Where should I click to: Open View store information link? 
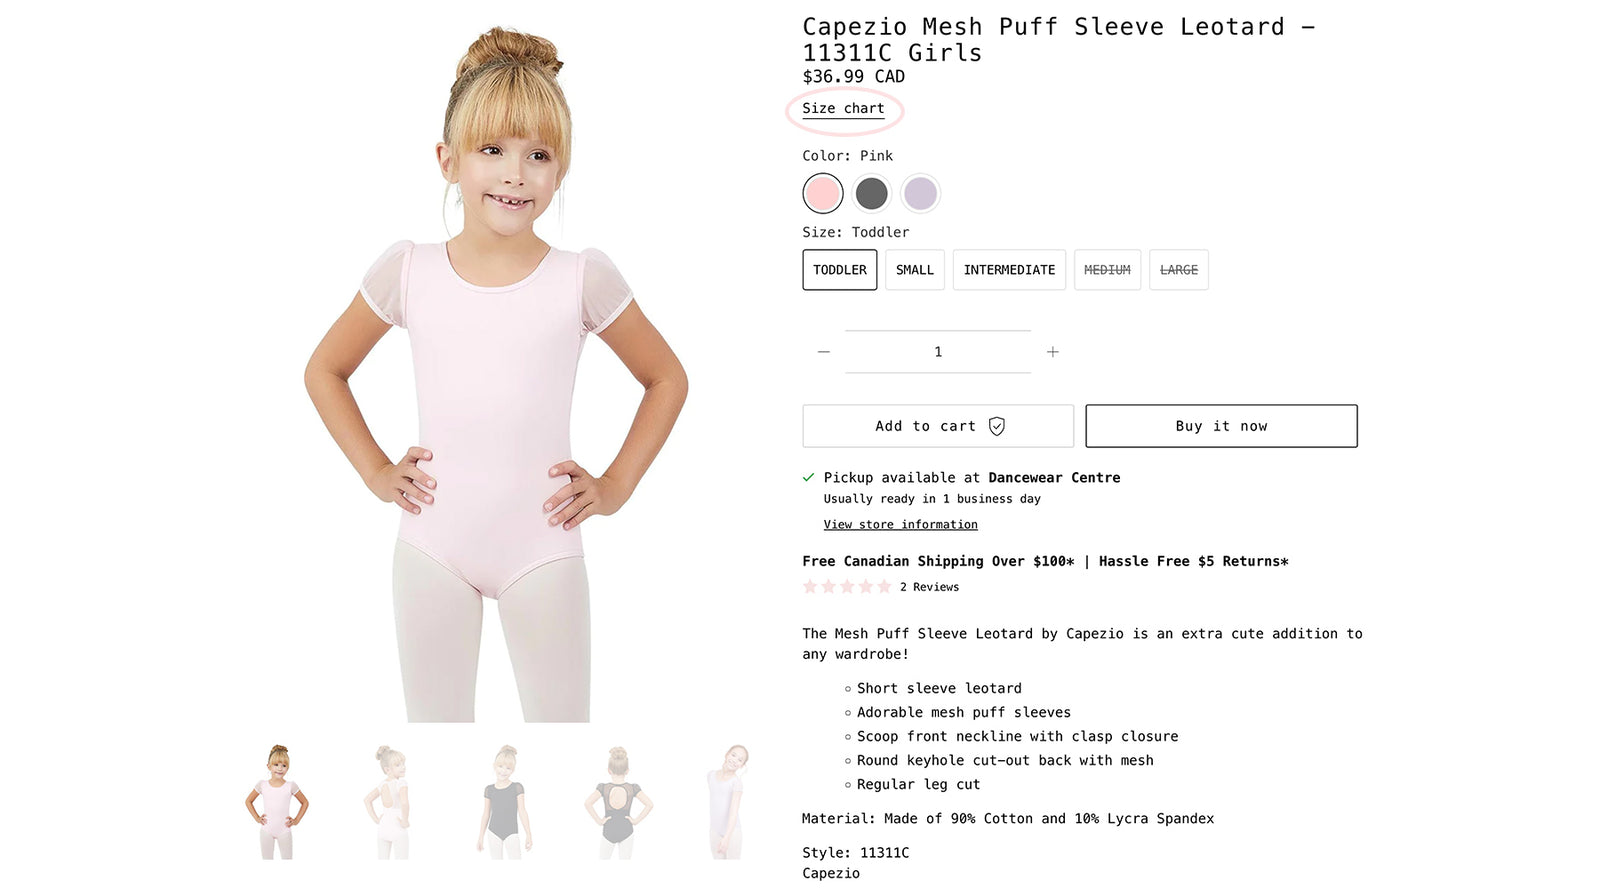tap(901, 524)
